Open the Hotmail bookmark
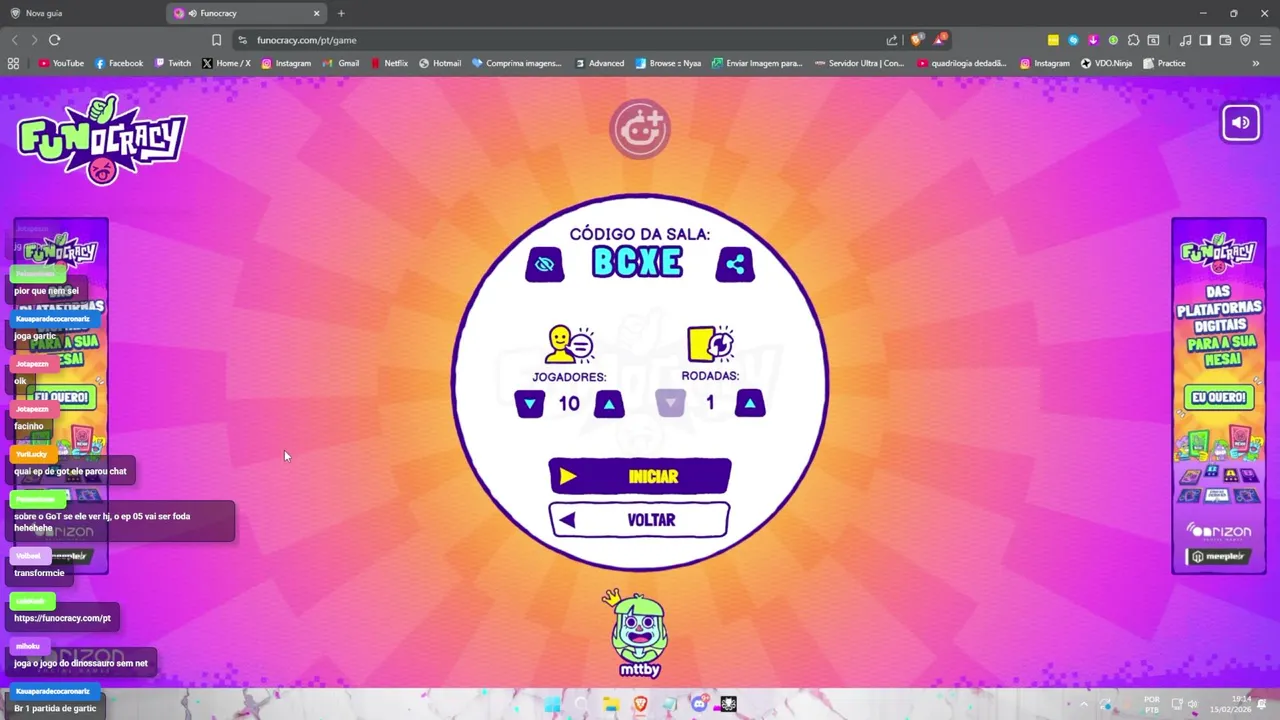Screen dimensions: 1280x720 [x=440, y=63]
